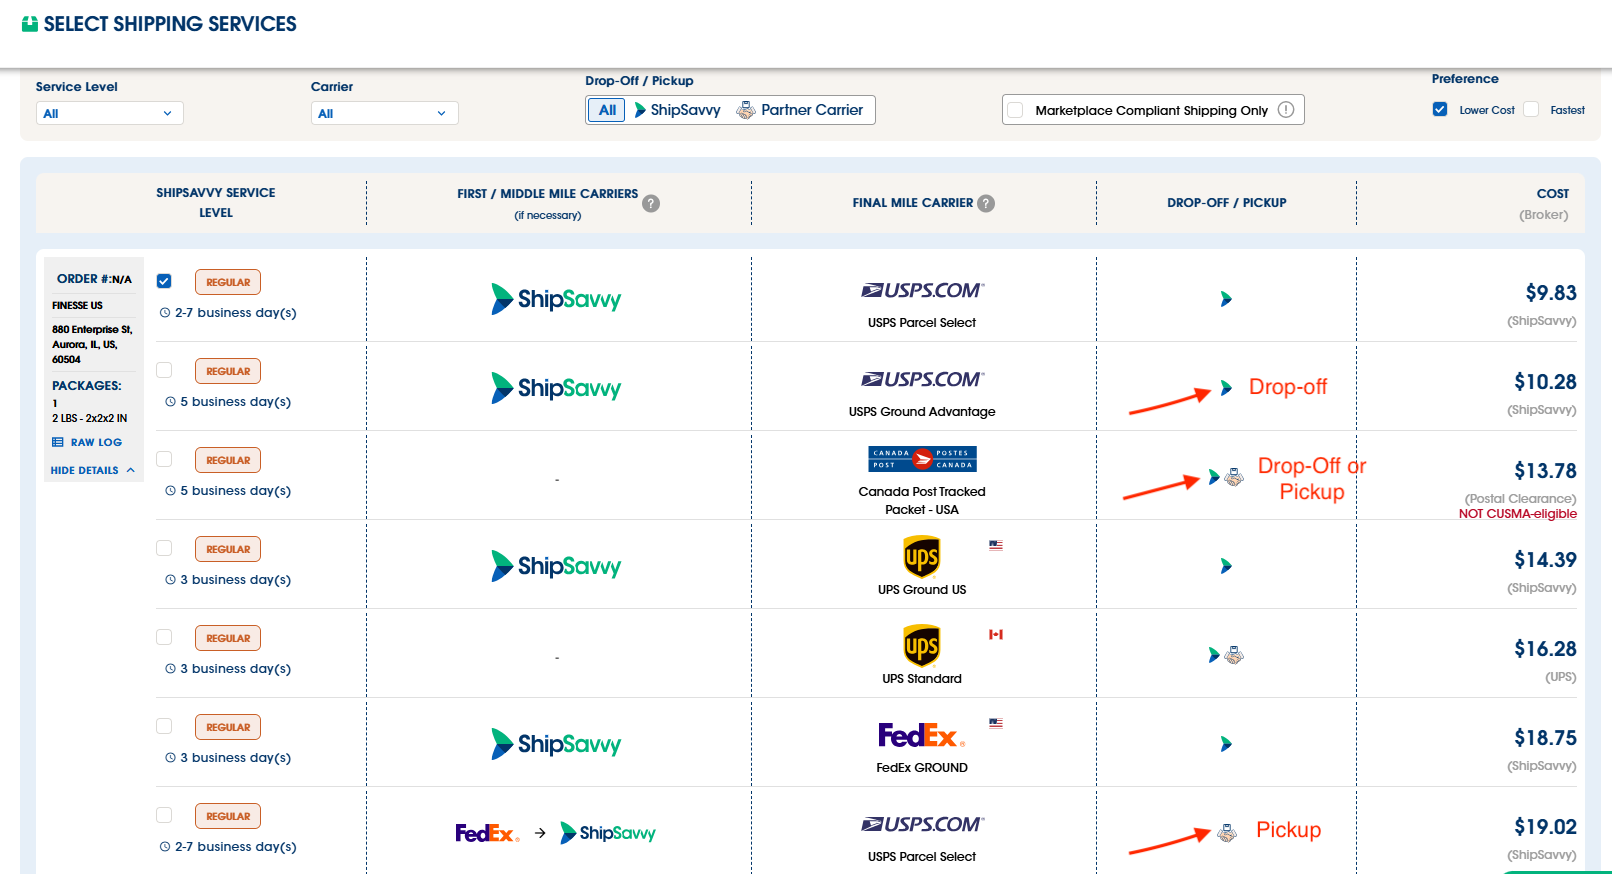Select the FedEx GROUND $18.75 checkbox
This screenshot has width=1612, height=874.
pos(164,726)
